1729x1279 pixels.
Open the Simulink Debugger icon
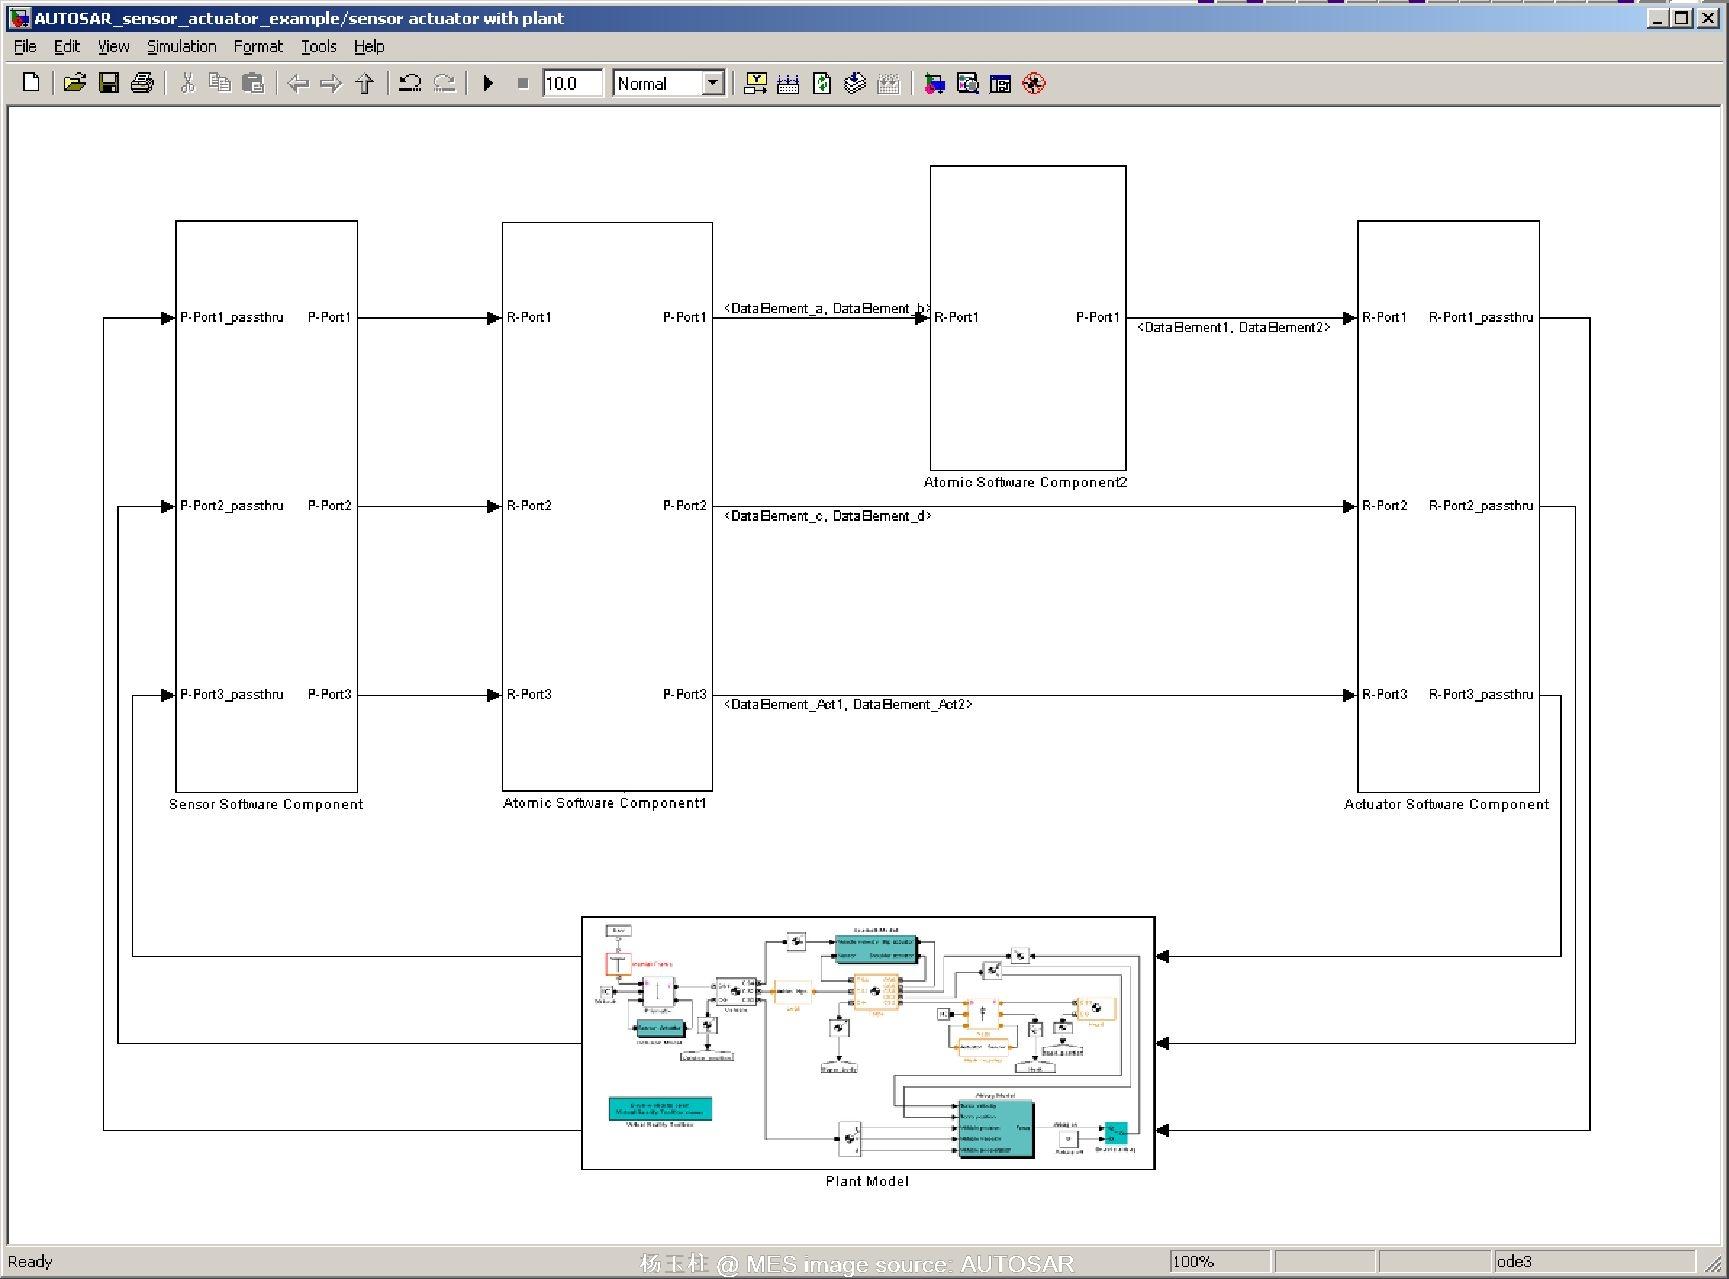click(1034, 83)
